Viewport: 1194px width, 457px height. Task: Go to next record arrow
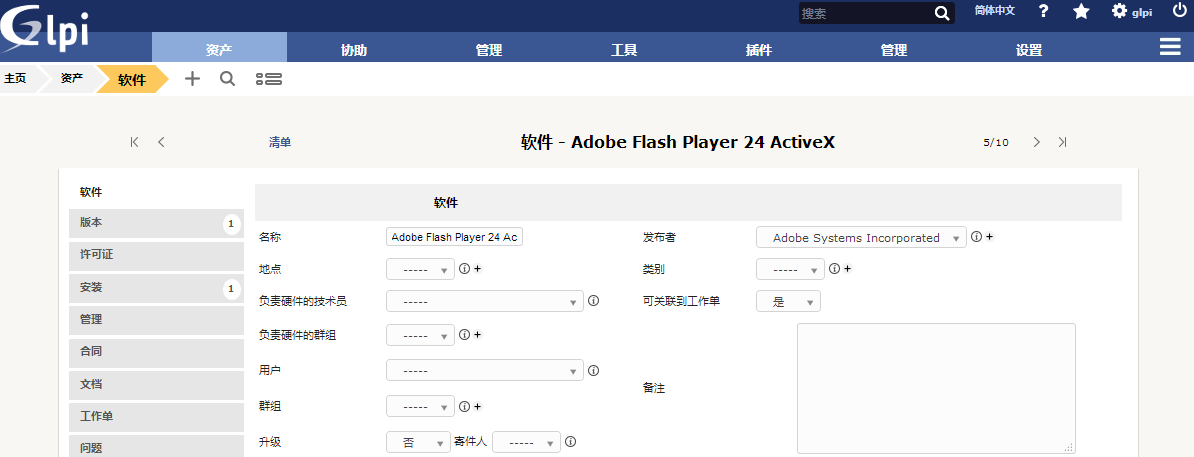(x=1036, y=142)
